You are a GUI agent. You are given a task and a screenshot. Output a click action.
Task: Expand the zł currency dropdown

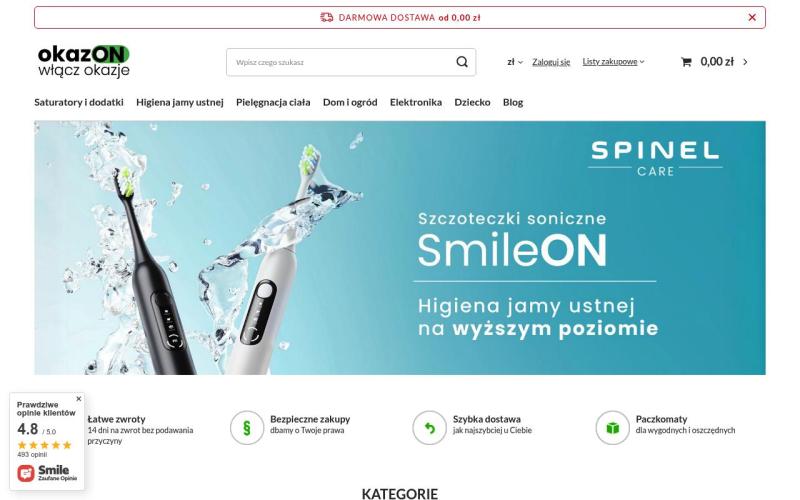[x=515, y=62]
